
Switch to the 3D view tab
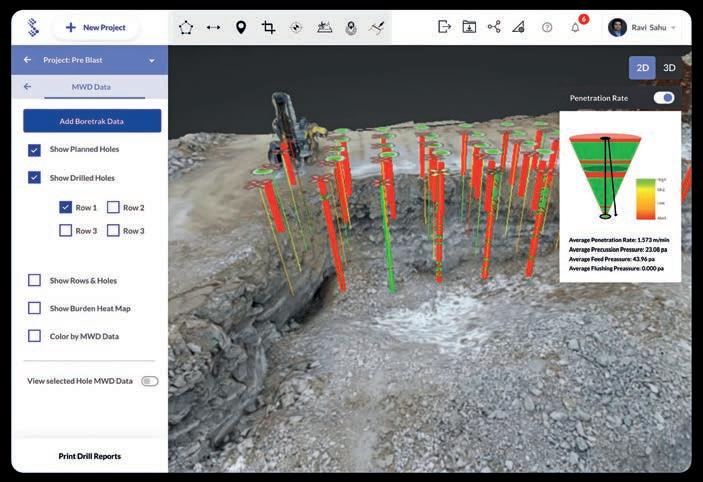click(x=669, y=67)
